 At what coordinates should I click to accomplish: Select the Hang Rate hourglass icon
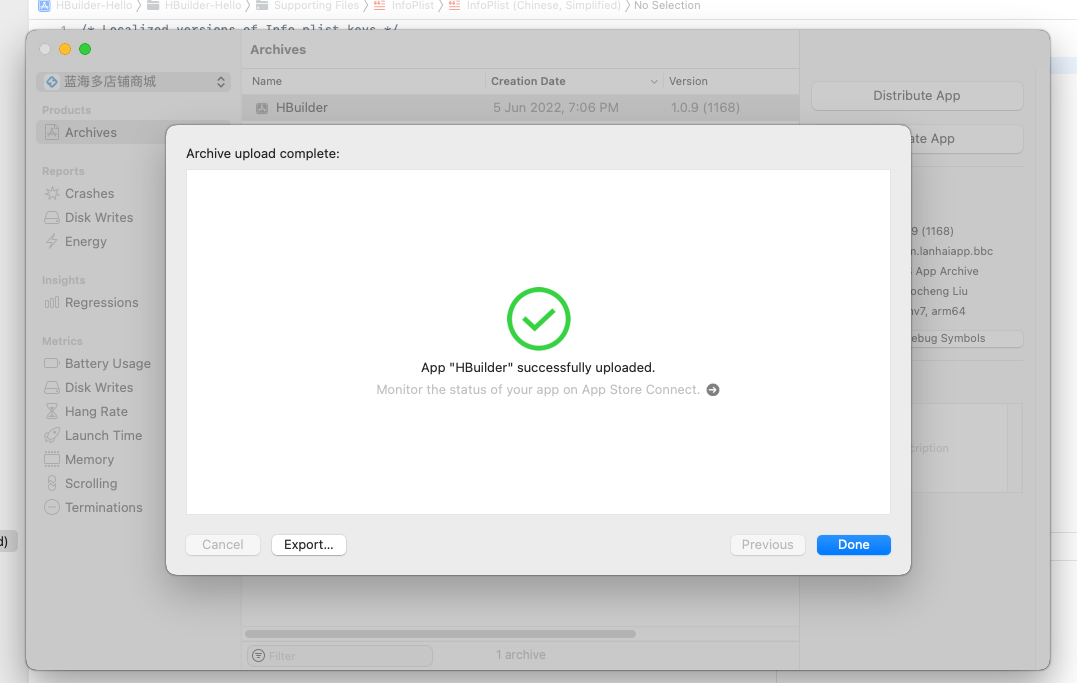[x=52, y=412]
